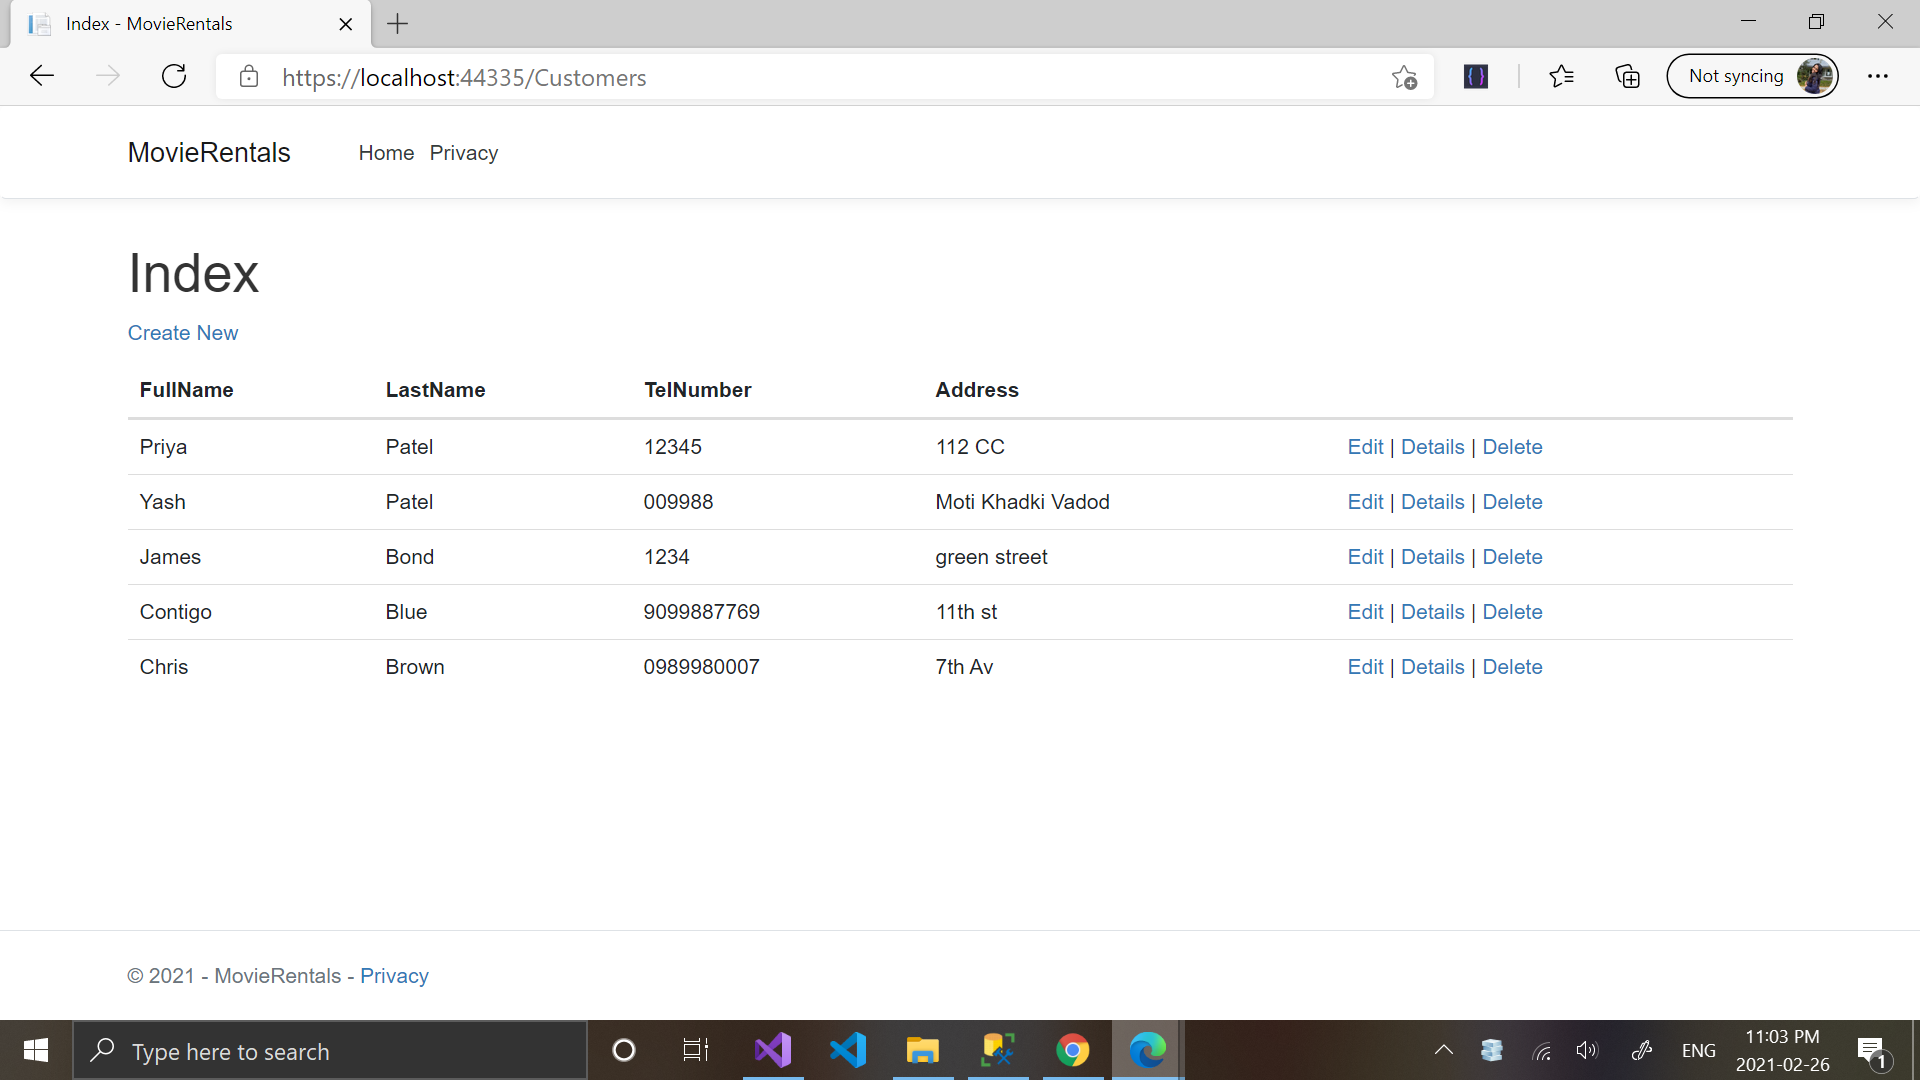Screen dimensions: 1920x1080
Task: Open the MovieRentals brand link
Action: point(209,153)
